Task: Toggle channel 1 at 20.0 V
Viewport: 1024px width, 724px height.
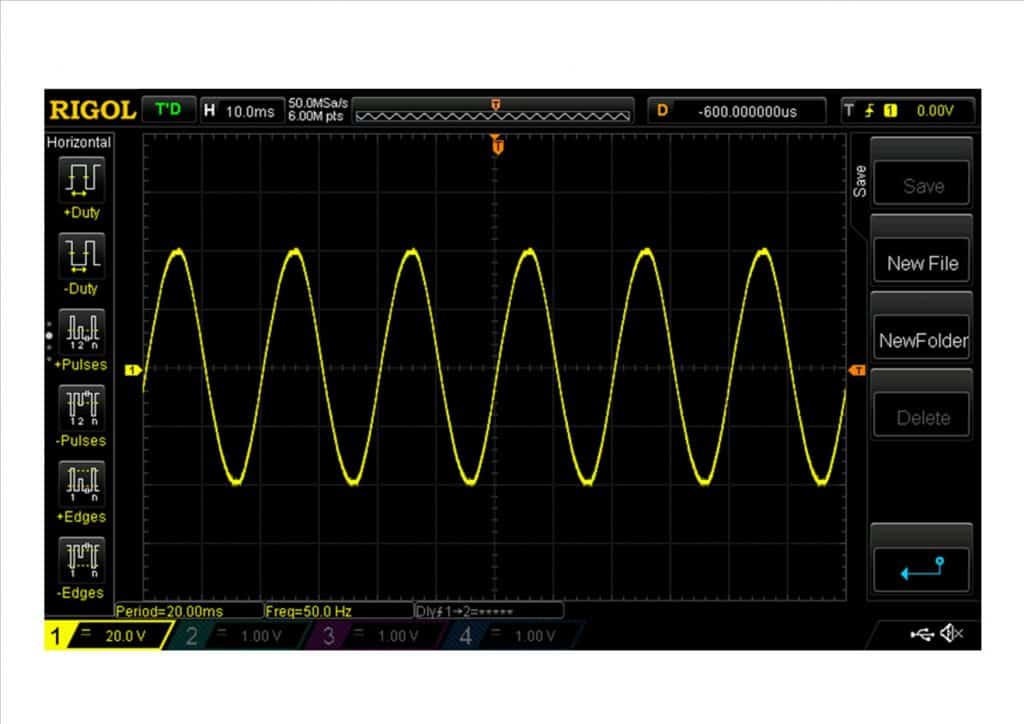Action: [100, 636]
